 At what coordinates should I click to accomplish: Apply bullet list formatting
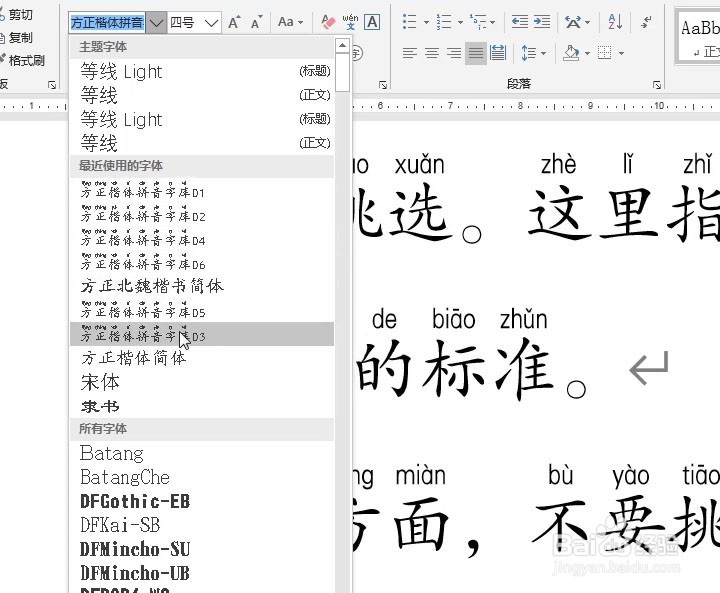tap(409, 22)
